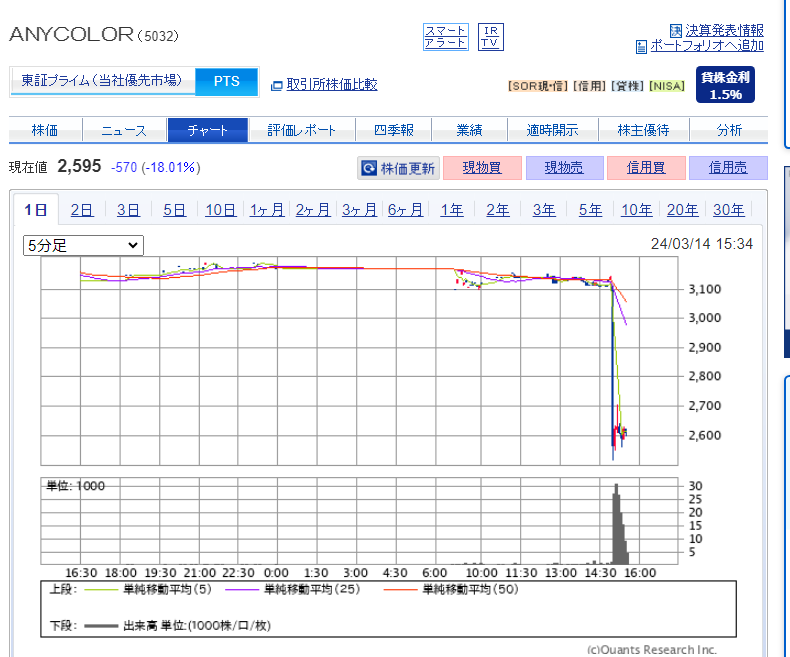Select the チャート tab

tap(208, 130)
